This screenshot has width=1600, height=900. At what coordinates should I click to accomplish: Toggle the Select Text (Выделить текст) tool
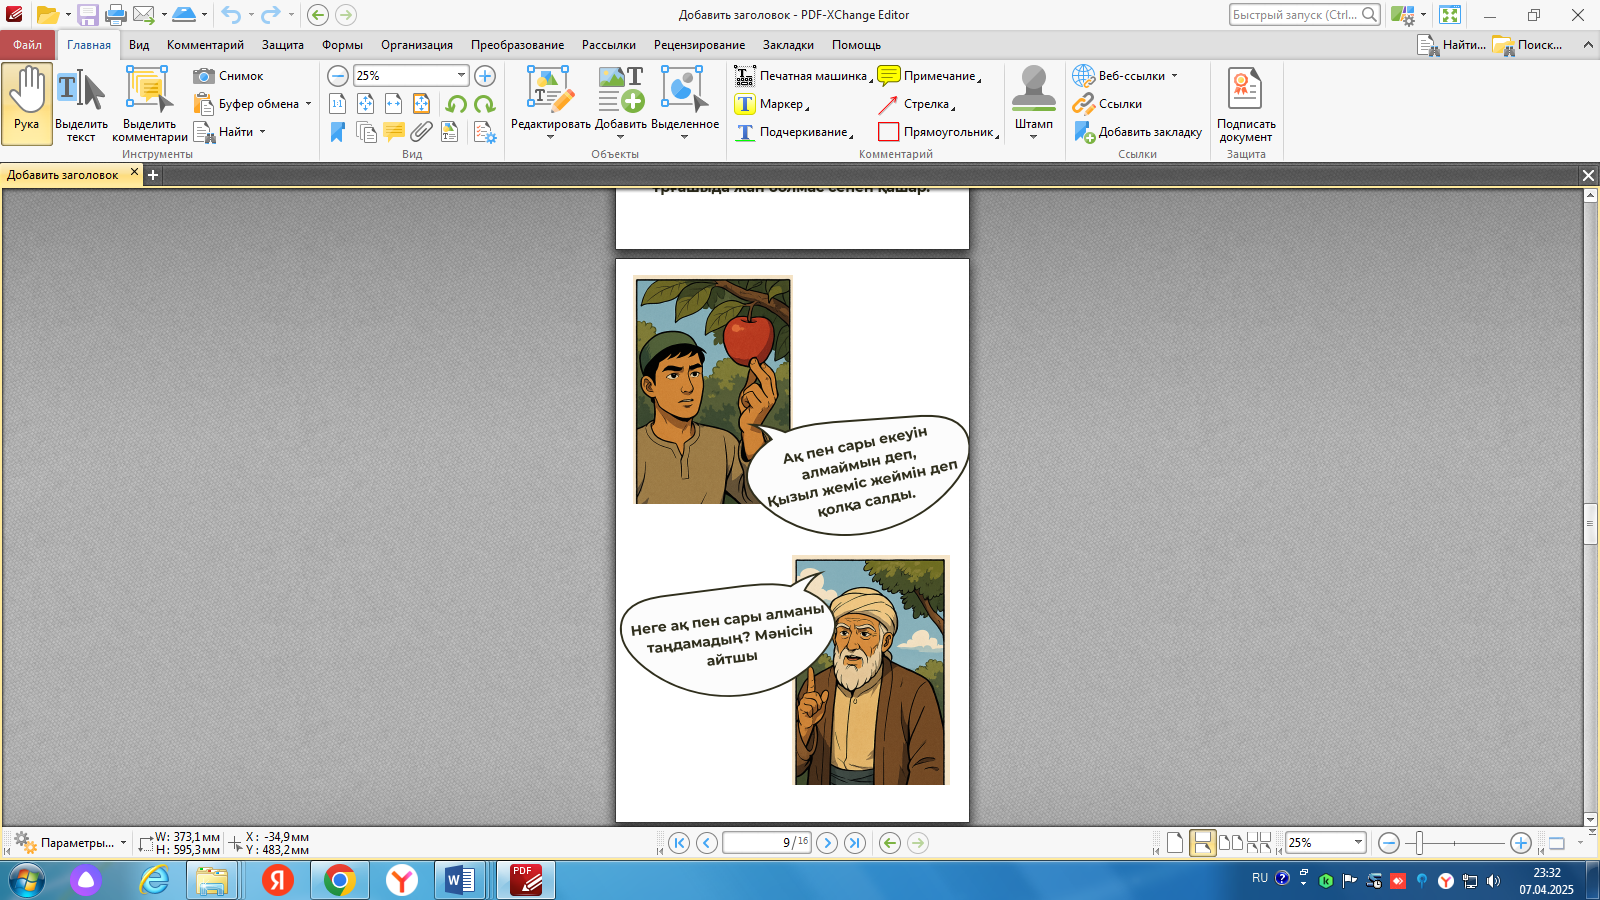(81, 103)
